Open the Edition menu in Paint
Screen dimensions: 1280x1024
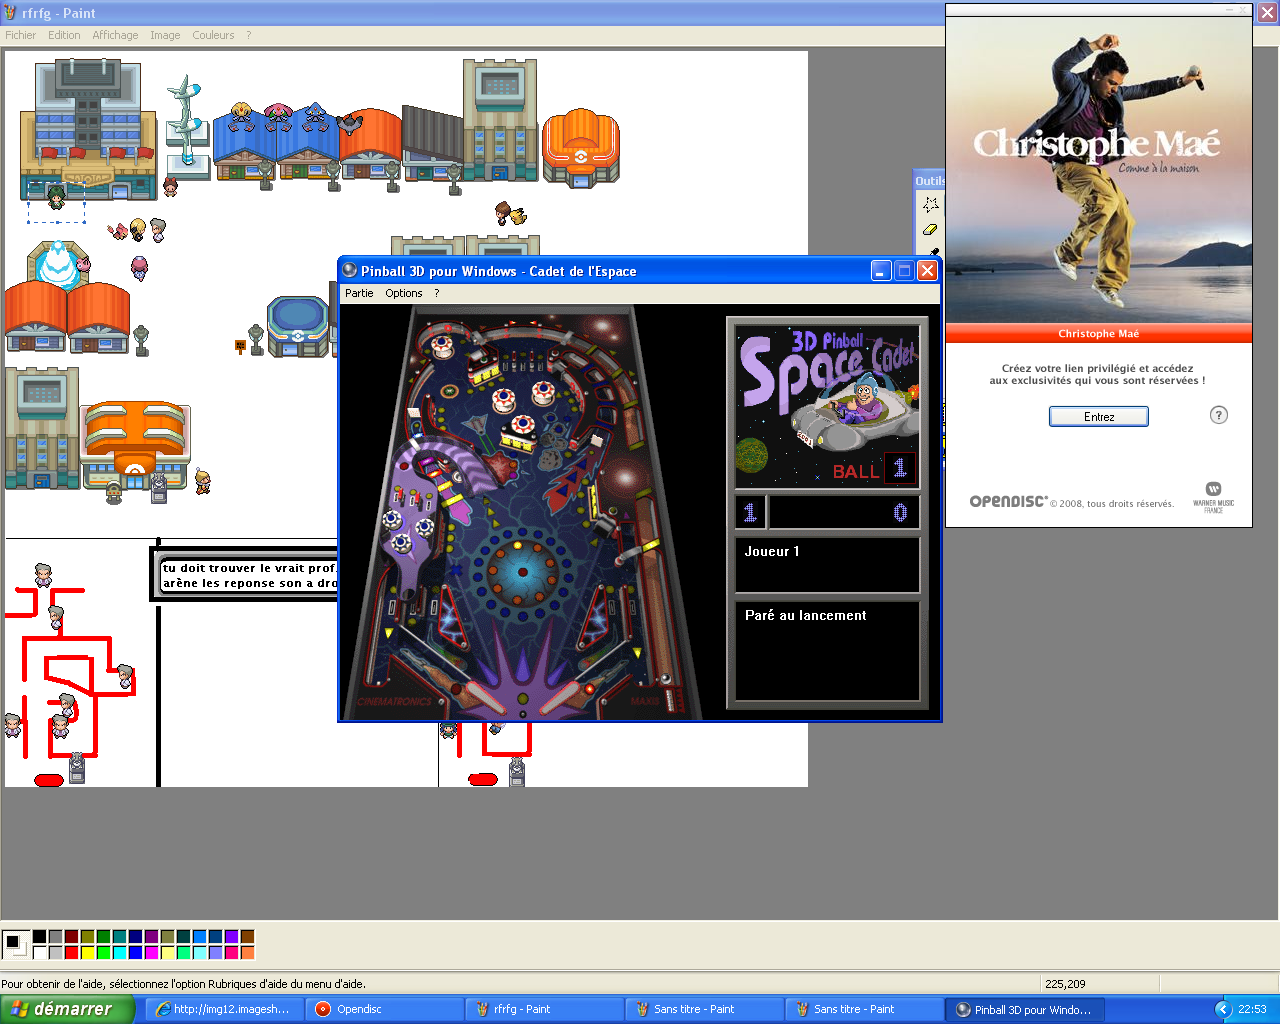pos(64,35)
